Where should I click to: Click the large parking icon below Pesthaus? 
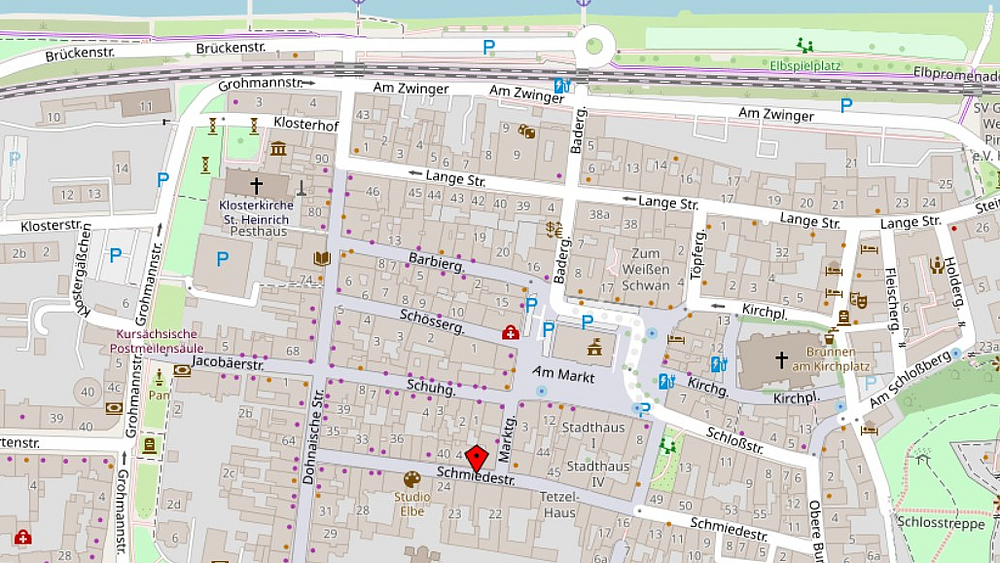click(222, 259)
